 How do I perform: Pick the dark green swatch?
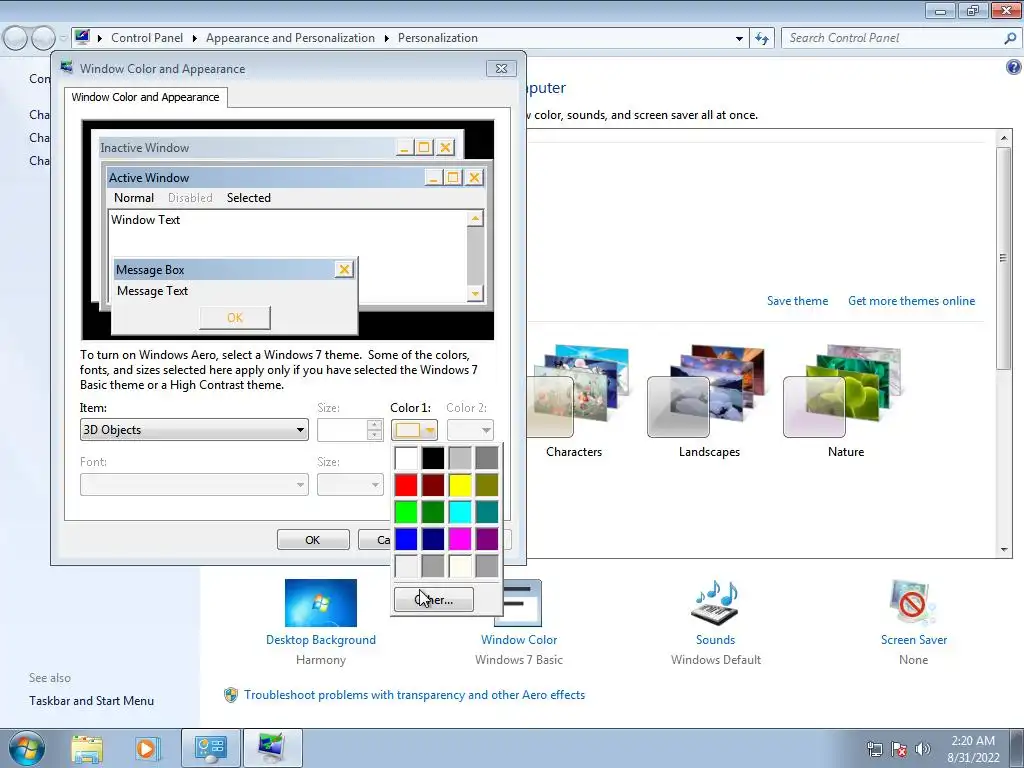tap(433, 512)
